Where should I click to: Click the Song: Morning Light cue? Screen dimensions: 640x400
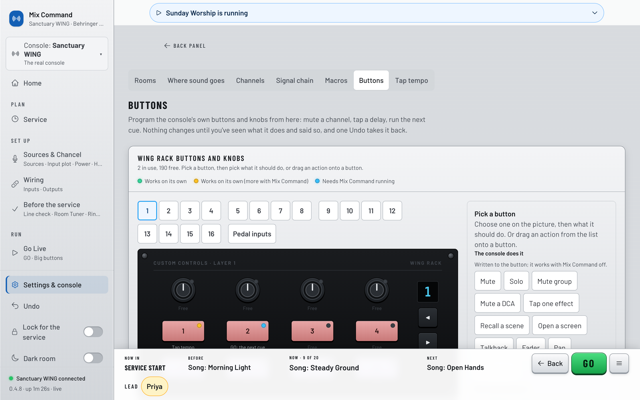tap(220, 367)
